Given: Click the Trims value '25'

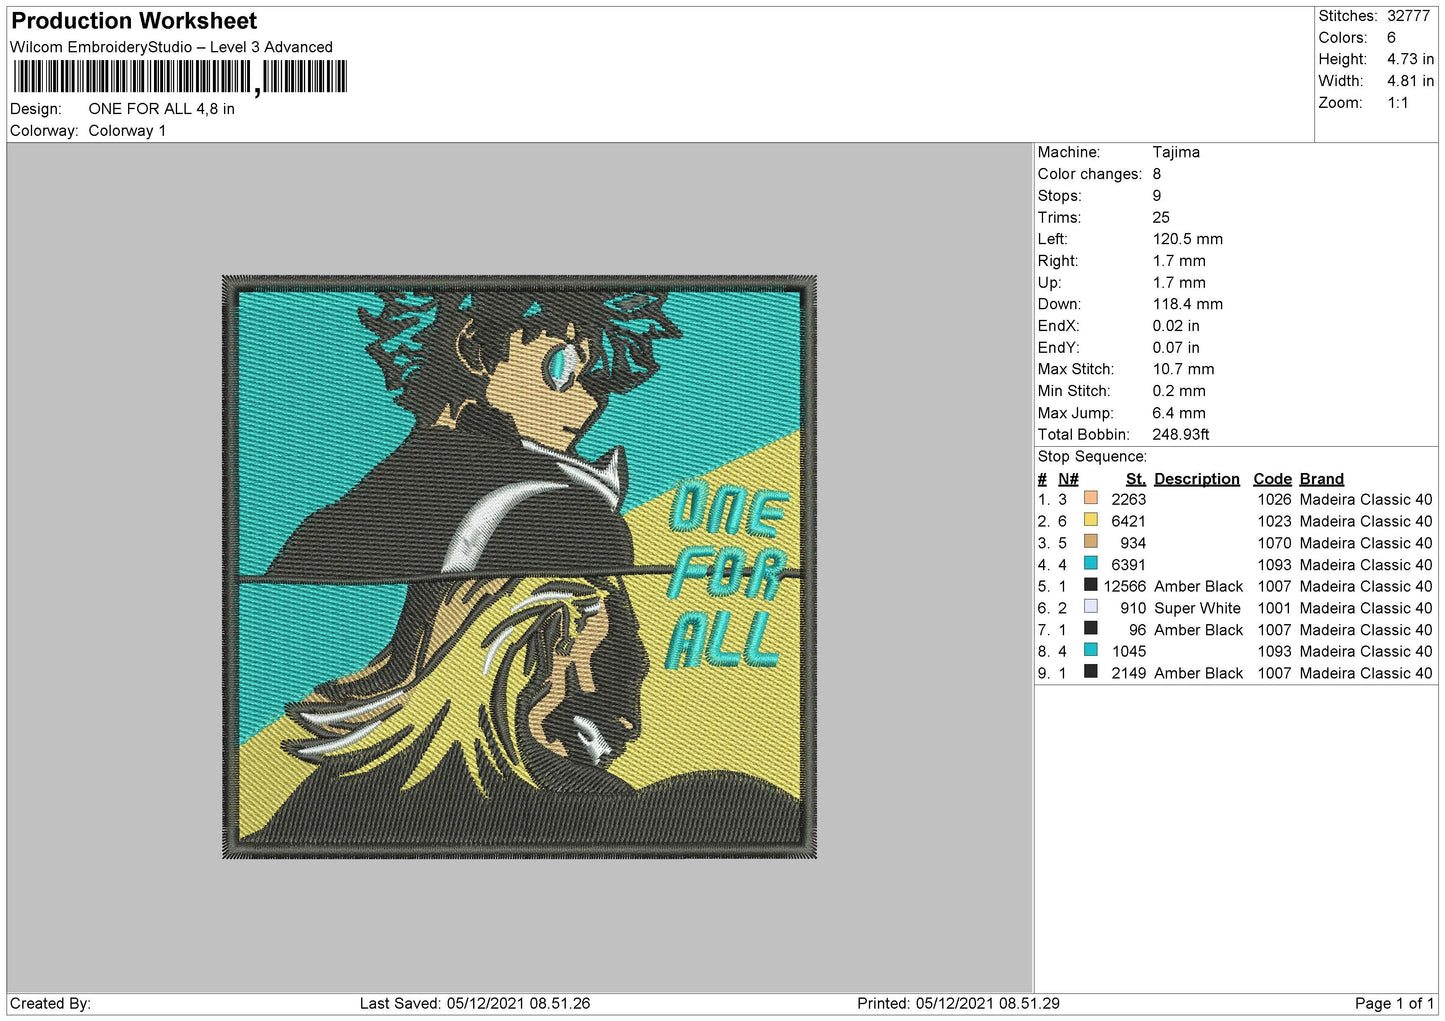Looking at the screenshot, I should (1161, 217).
